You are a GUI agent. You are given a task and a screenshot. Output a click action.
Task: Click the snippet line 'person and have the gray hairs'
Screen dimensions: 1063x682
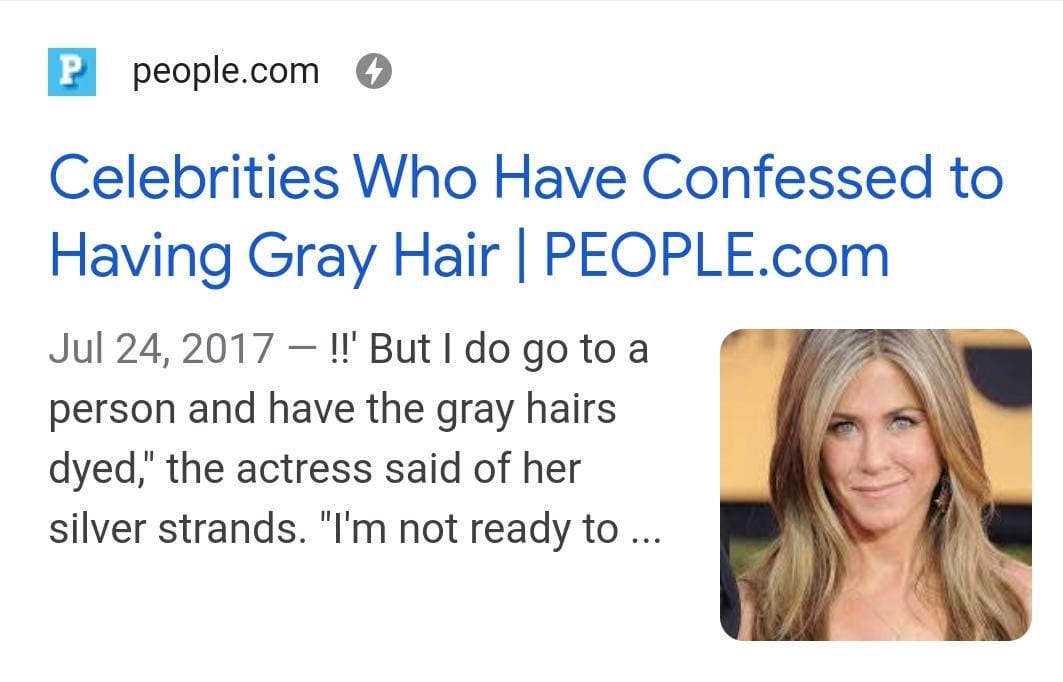[x=332, y=409]
